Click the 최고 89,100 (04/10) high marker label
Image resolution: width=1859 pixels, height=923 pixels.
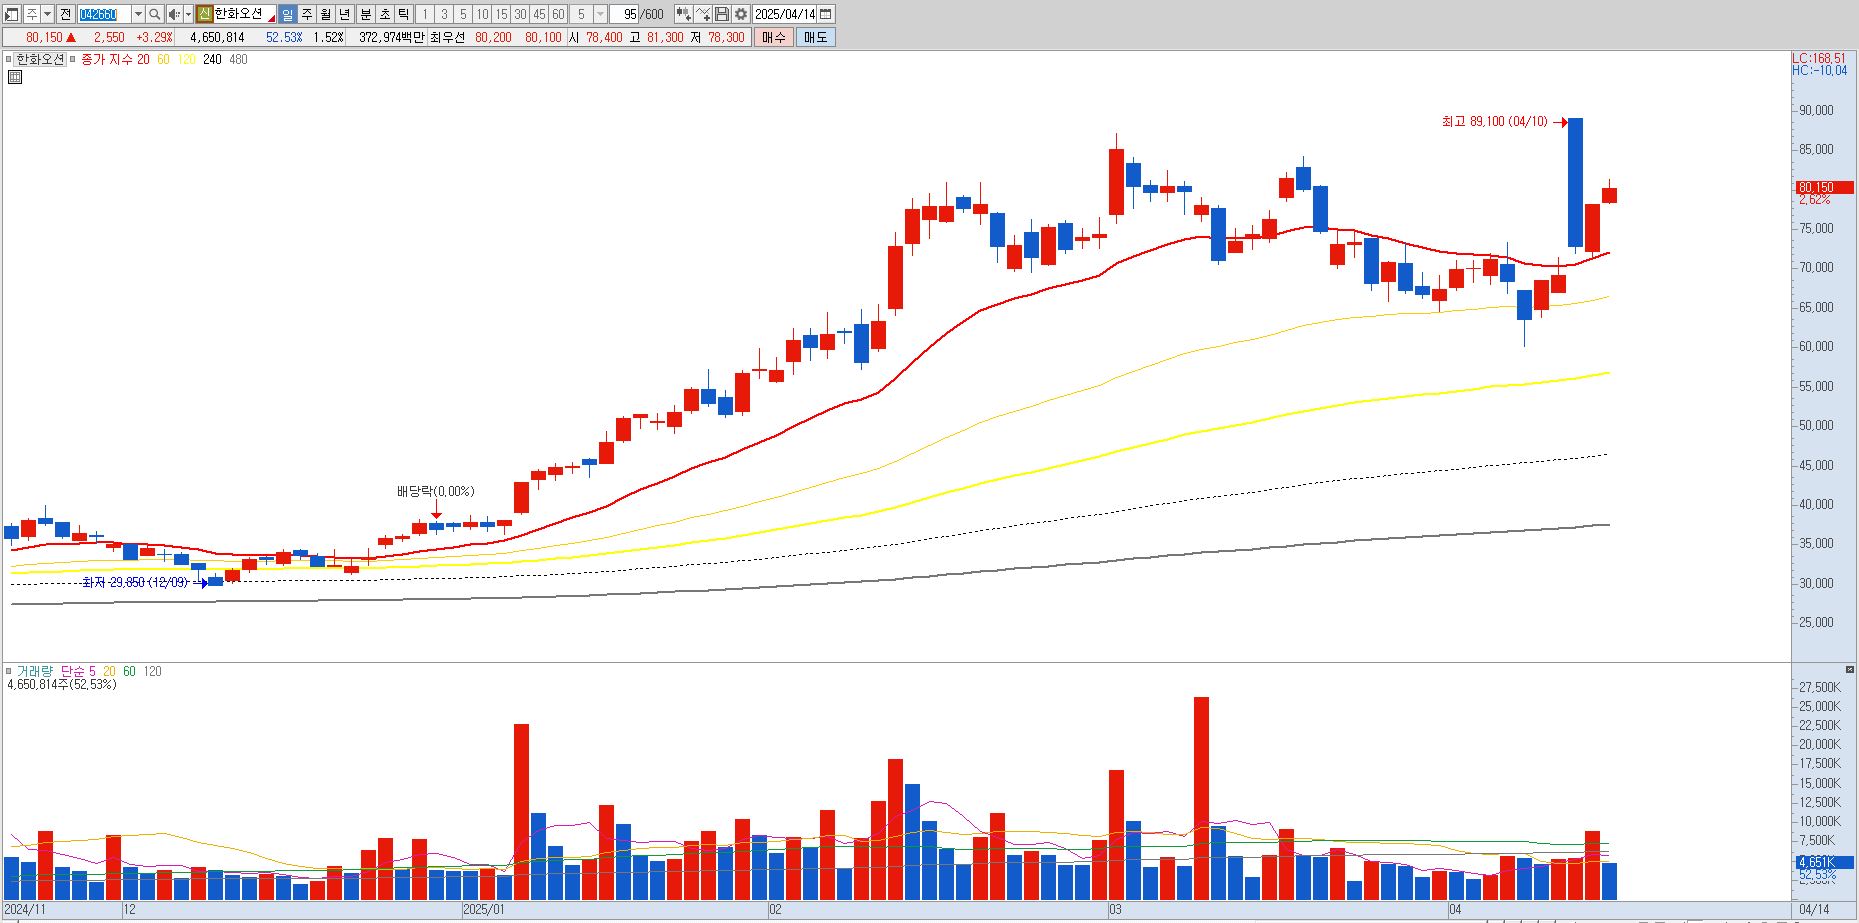click(1494, 121)
